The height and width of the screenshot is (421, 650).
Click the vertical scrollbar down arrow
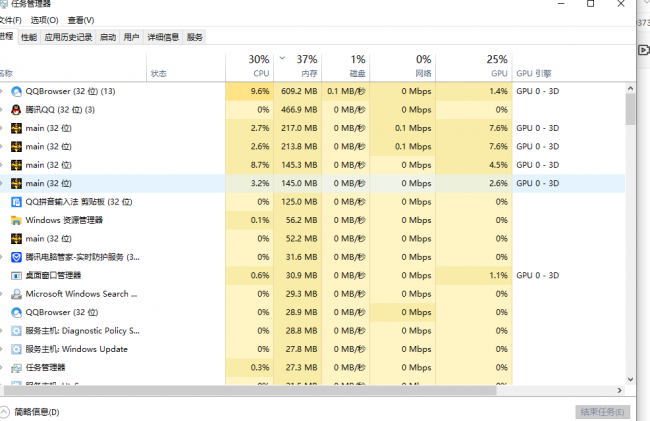[x=631, y=379]
